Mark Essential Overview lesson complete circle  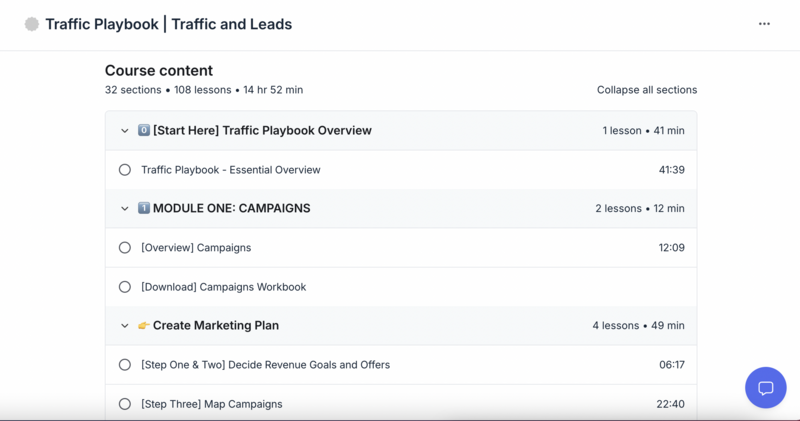124,170
